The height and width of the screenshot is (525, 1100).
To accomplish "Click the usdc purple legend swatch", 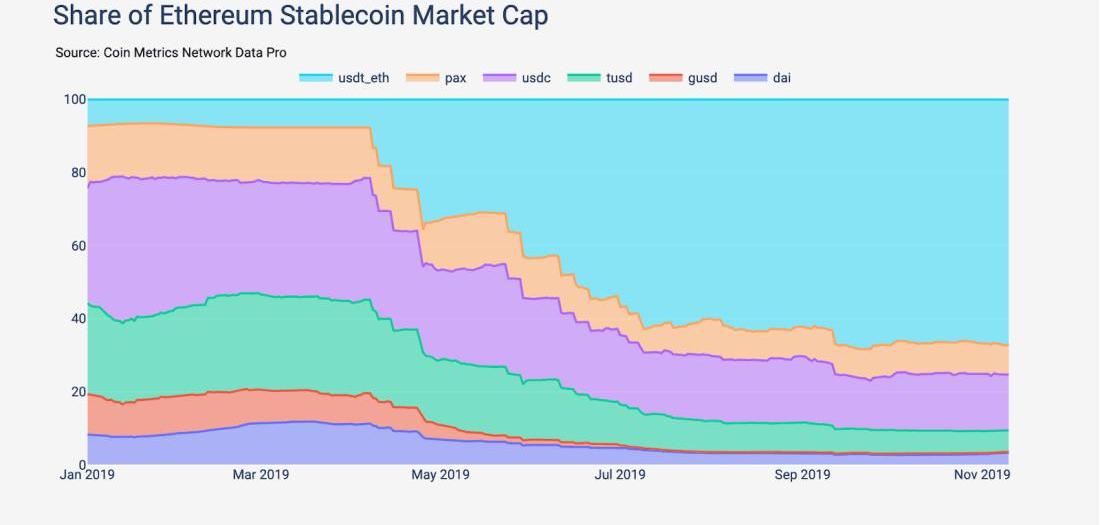I will click(x=499, y=78).
